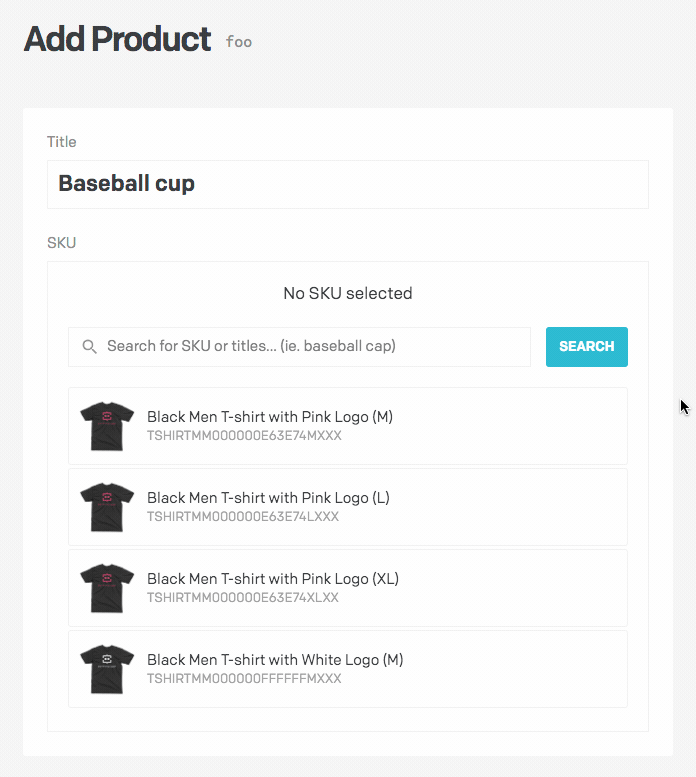Click the White Logo (M) t-shirt thumbnail
The height and width of the screenshot is (777, 696).
(107, 669)
